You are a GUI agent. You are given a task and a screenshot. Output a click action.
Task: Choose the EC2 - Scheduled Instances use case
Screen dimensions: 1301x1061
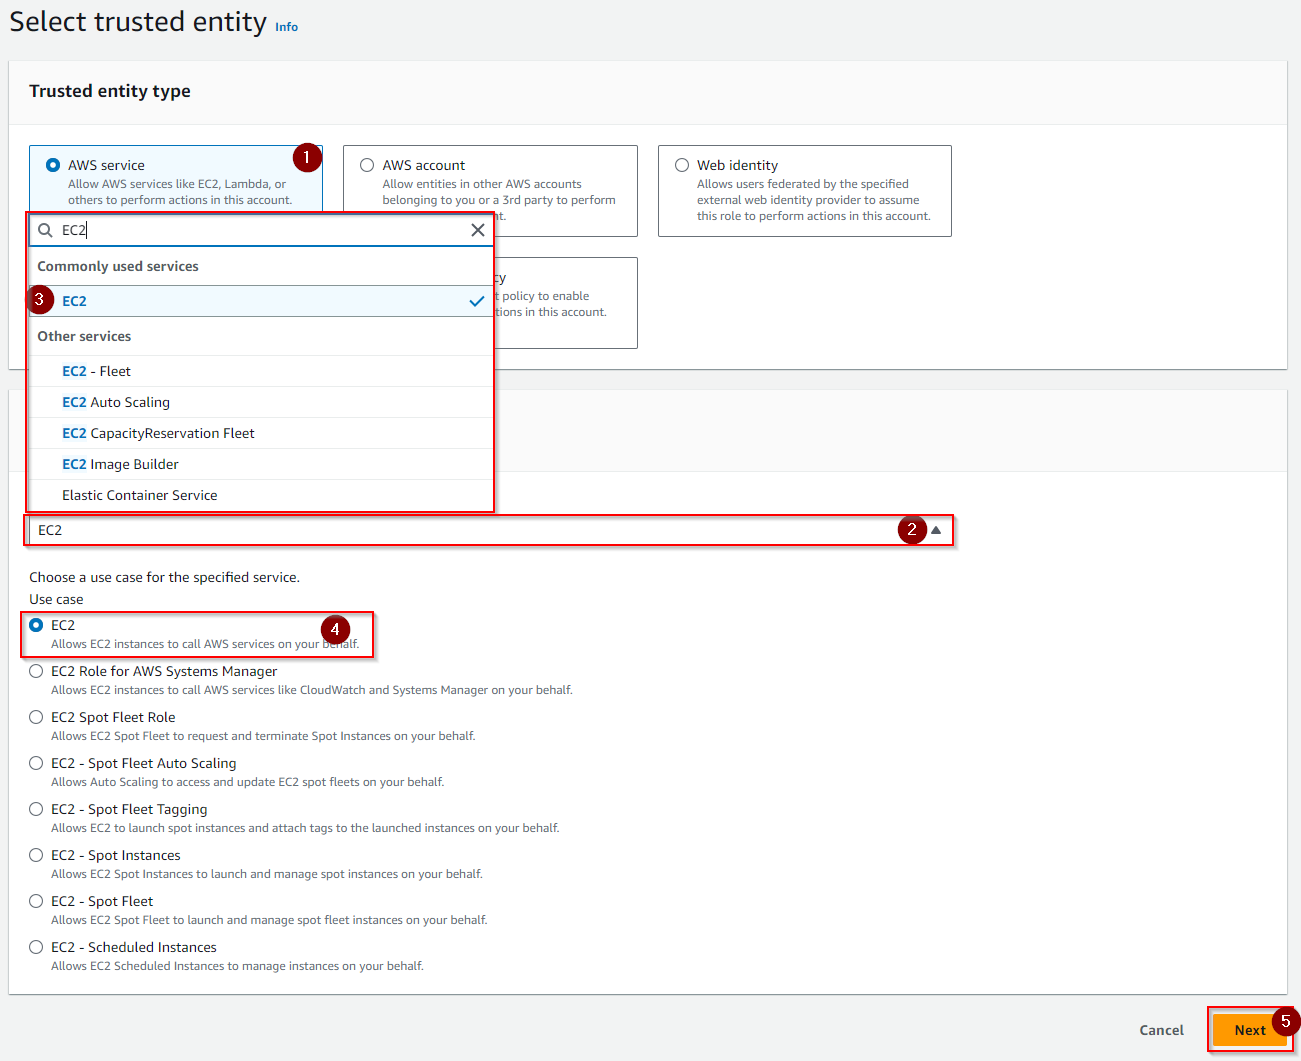36,947
